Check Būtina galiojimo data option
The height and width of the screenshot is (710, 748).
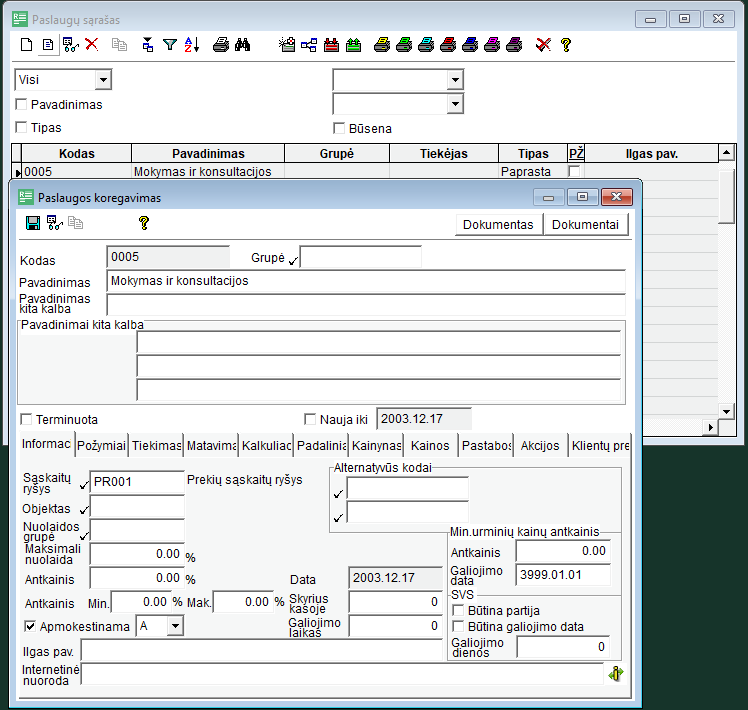[458, 626]
